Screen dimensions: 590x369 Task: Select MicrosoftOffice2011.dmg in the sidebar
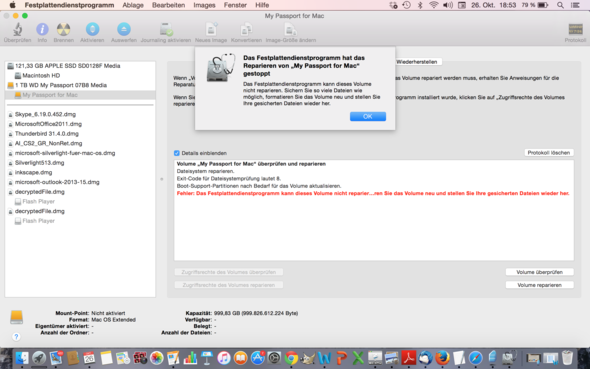pos(80,124)
